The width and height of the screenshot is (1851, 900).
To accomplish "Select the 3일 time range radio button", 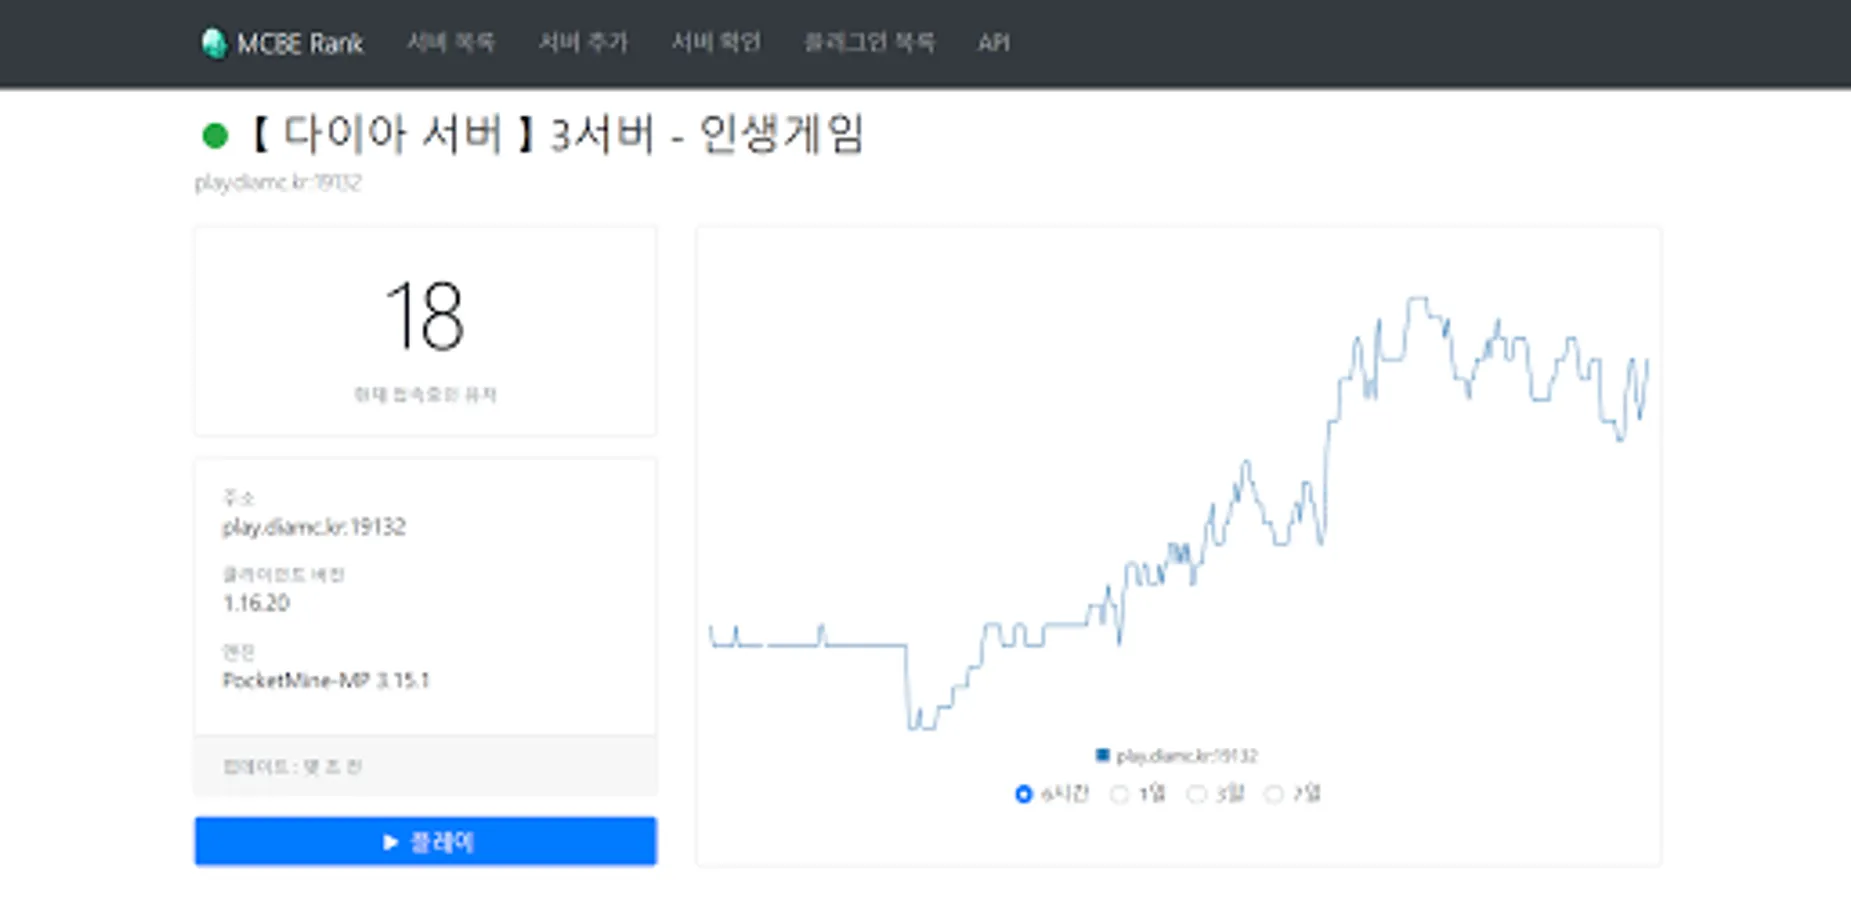I will tap(1196, 793).
